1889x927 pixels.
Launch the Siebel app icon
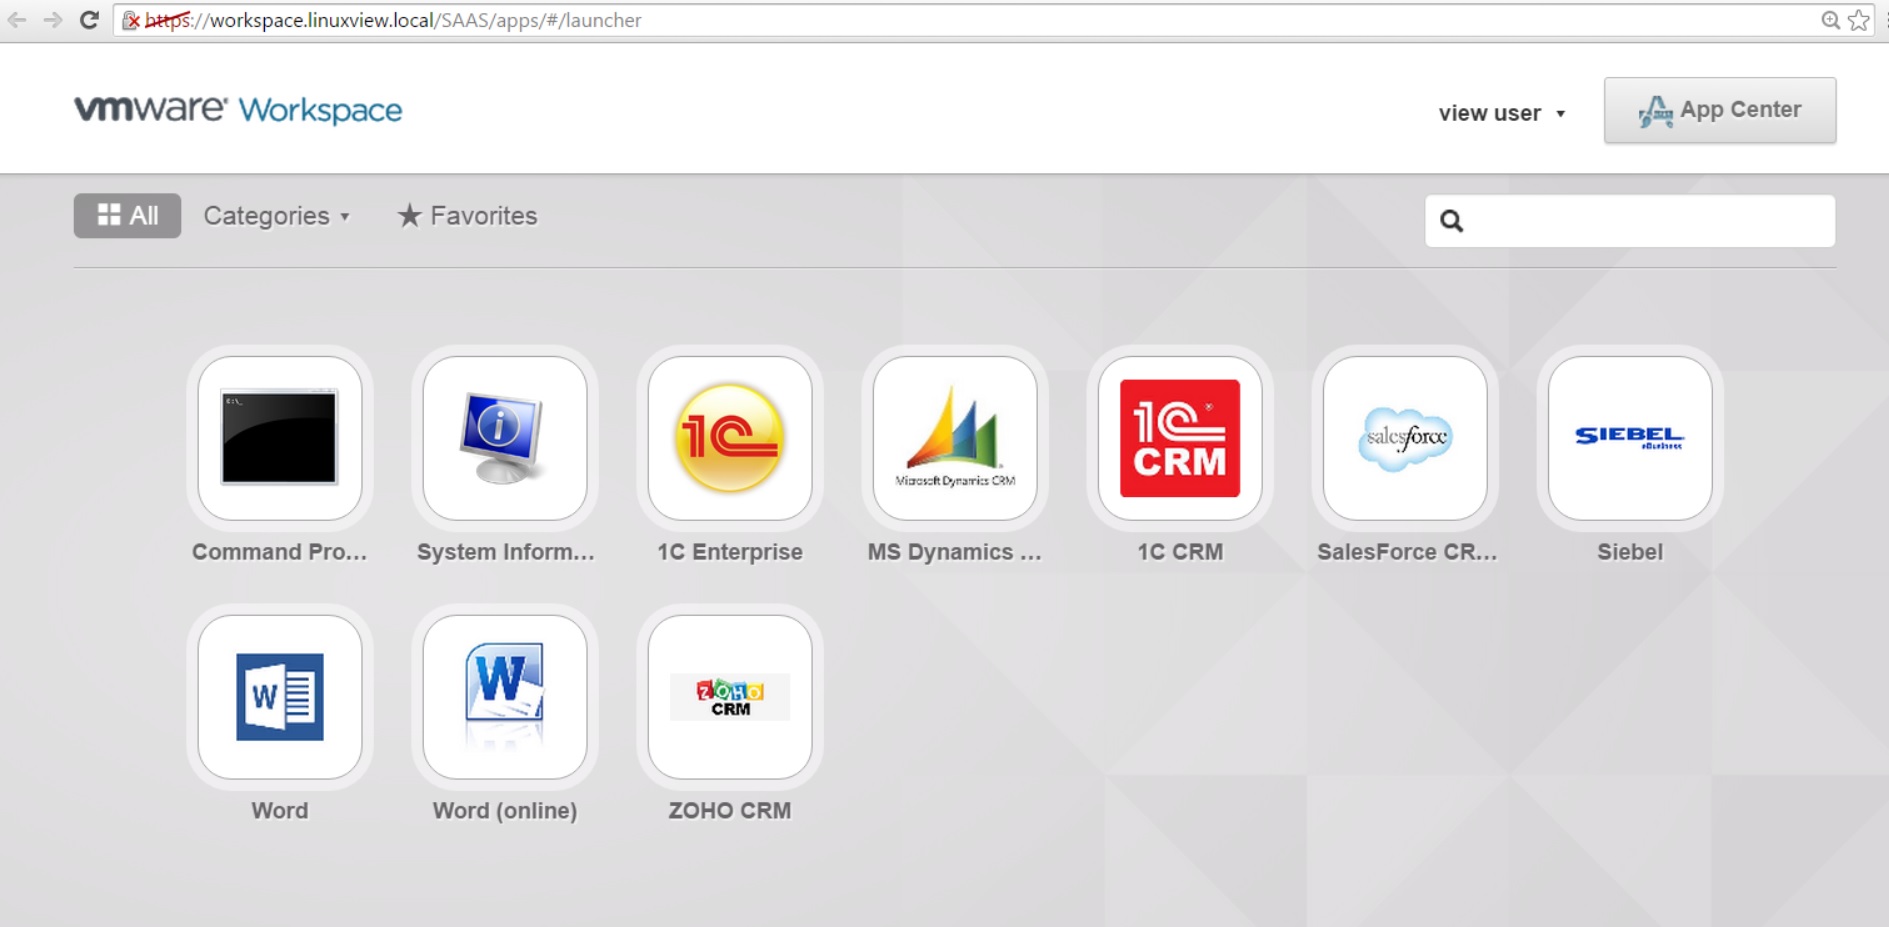1630,438
